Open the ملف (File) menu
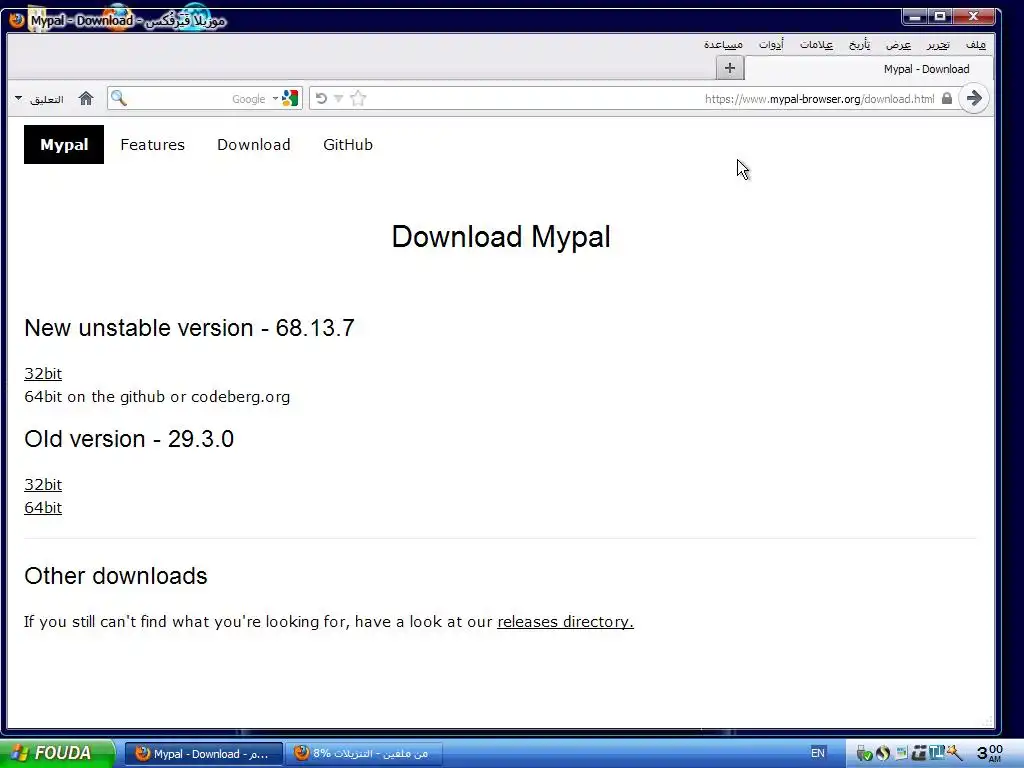This screenshot has width=1024, height=768. [x=976, y=44]
